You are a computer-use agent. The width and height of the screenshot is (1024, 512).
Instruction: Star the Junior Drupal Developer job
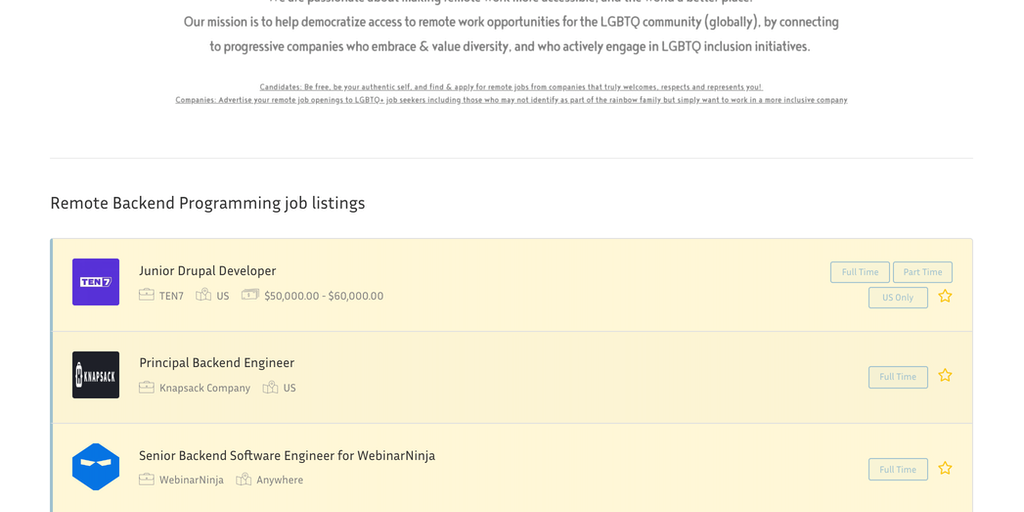[x=945, y=296]
